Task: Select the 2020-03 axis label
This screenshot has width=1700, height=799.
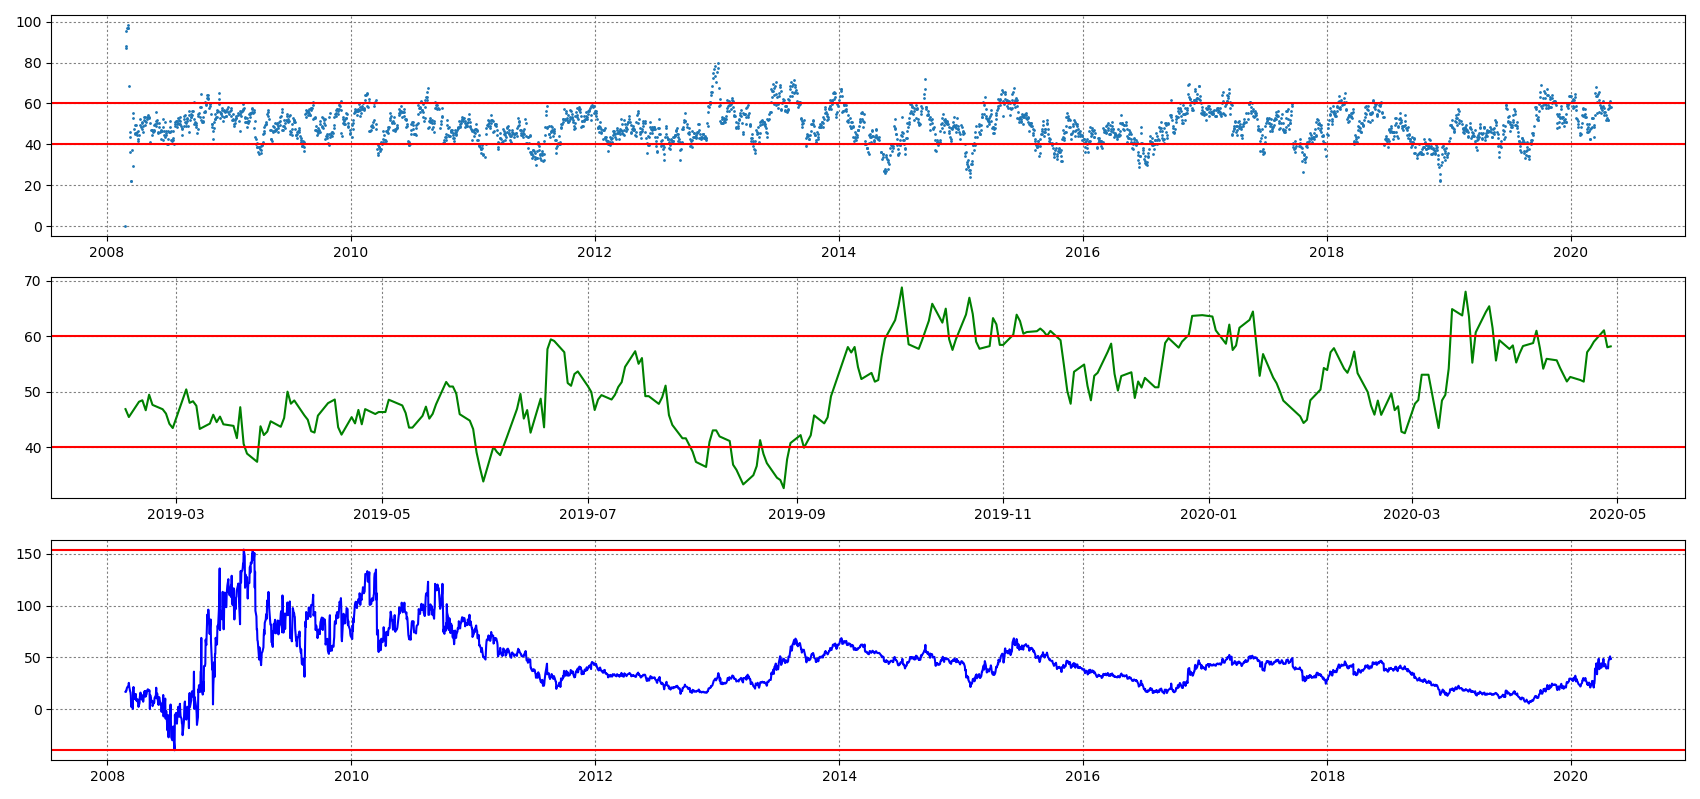Action: click(x=1412, y=514)
